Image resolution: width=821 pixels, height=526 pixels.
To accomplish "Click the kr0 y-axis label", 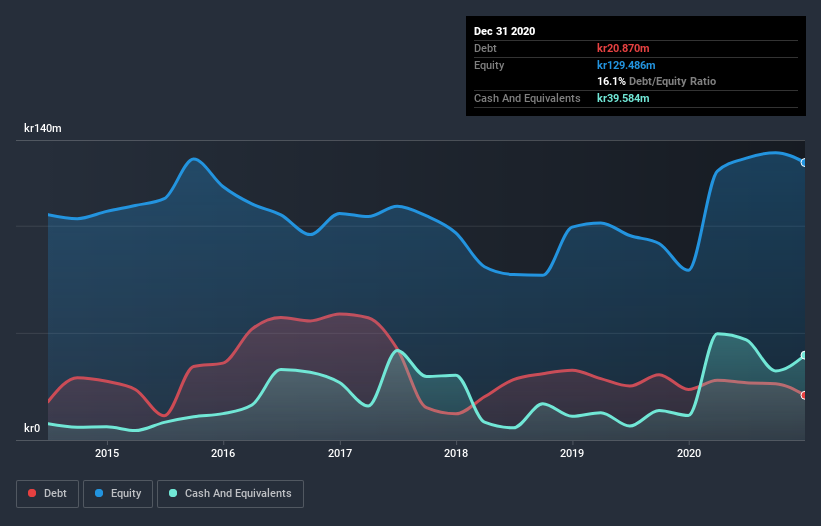I will click(x=32, y=428).
